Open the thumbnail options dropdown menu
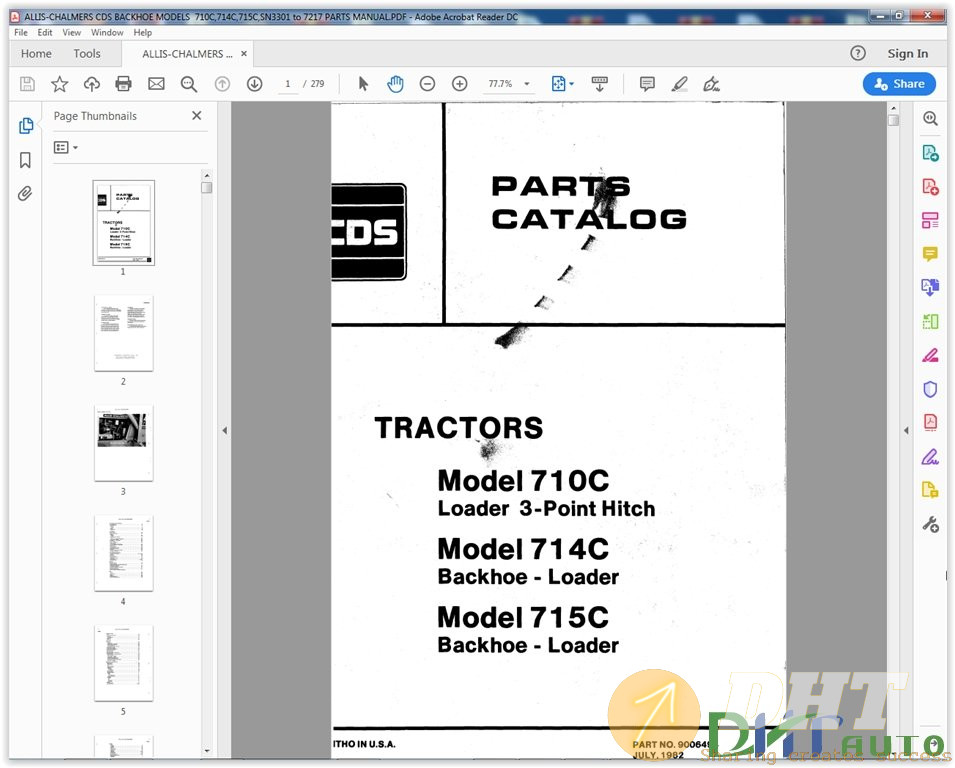The width and height of the screenshot is (955, 768). click(x=66, y=147)
